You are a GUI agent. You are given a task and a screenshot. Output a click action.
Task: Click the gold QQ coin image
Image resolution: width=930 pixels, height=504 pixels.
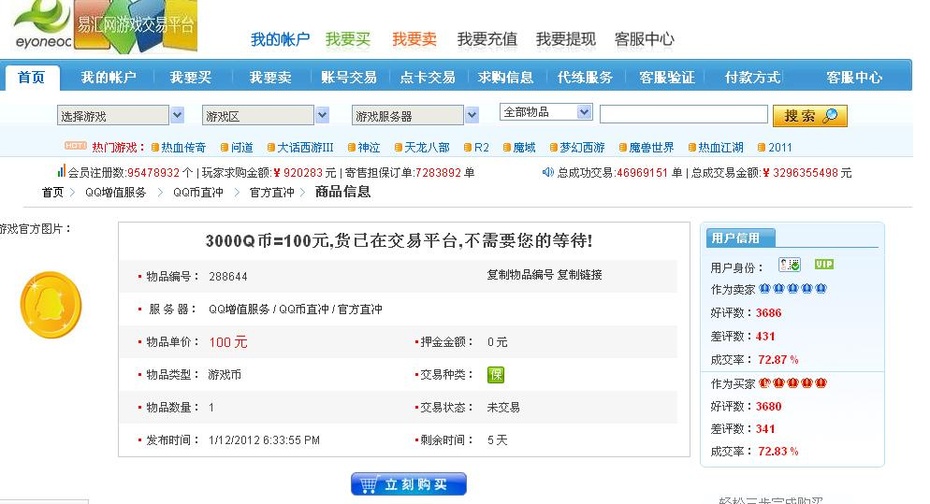point(51,303)
